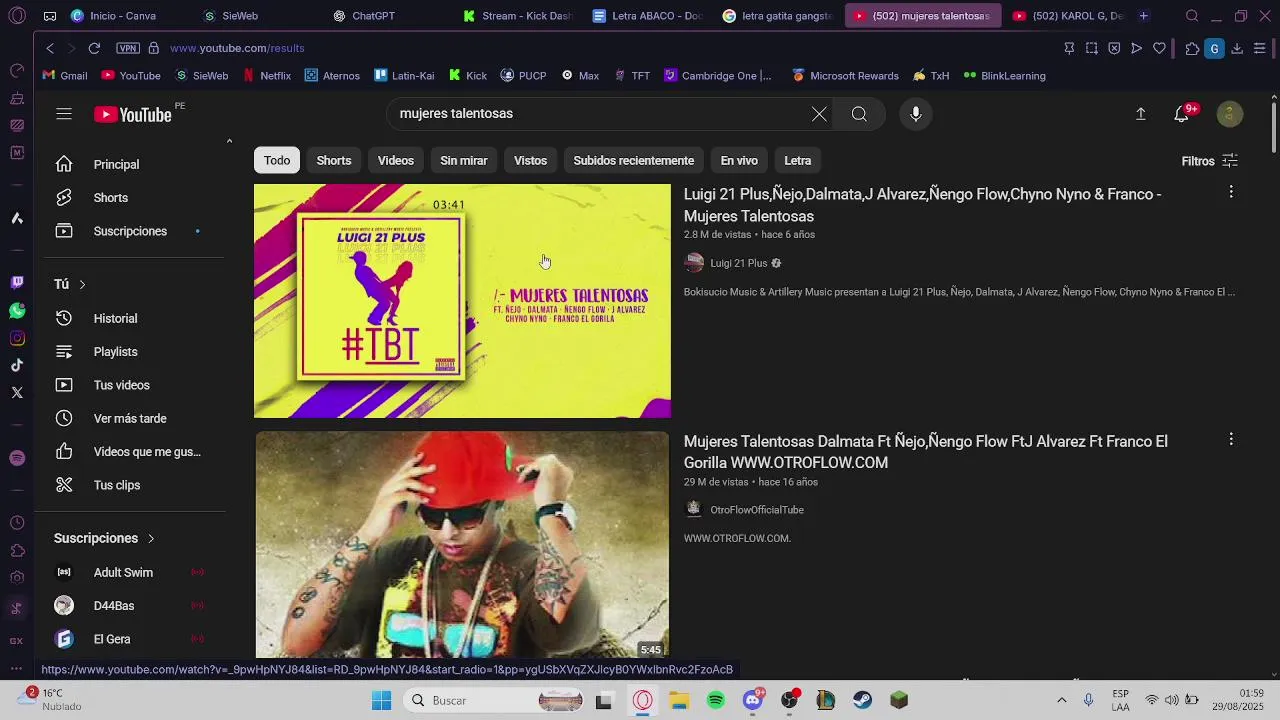
Task: Reload the page
Action: point(94,48)
